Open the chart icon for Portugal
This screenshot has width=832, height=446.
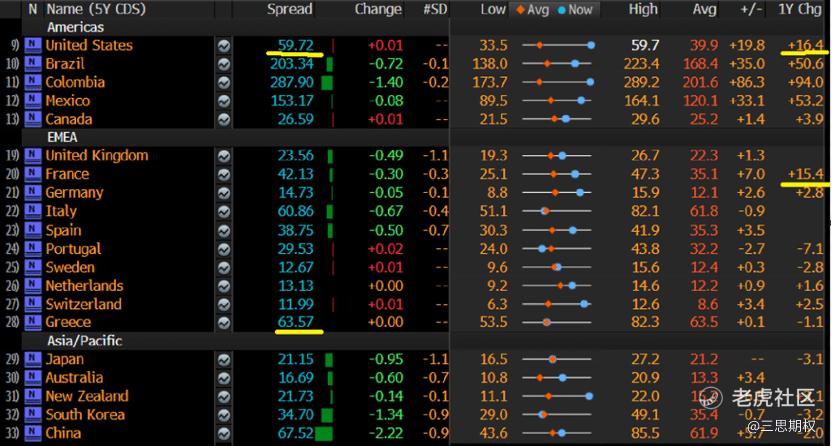[x=224, y=249]
